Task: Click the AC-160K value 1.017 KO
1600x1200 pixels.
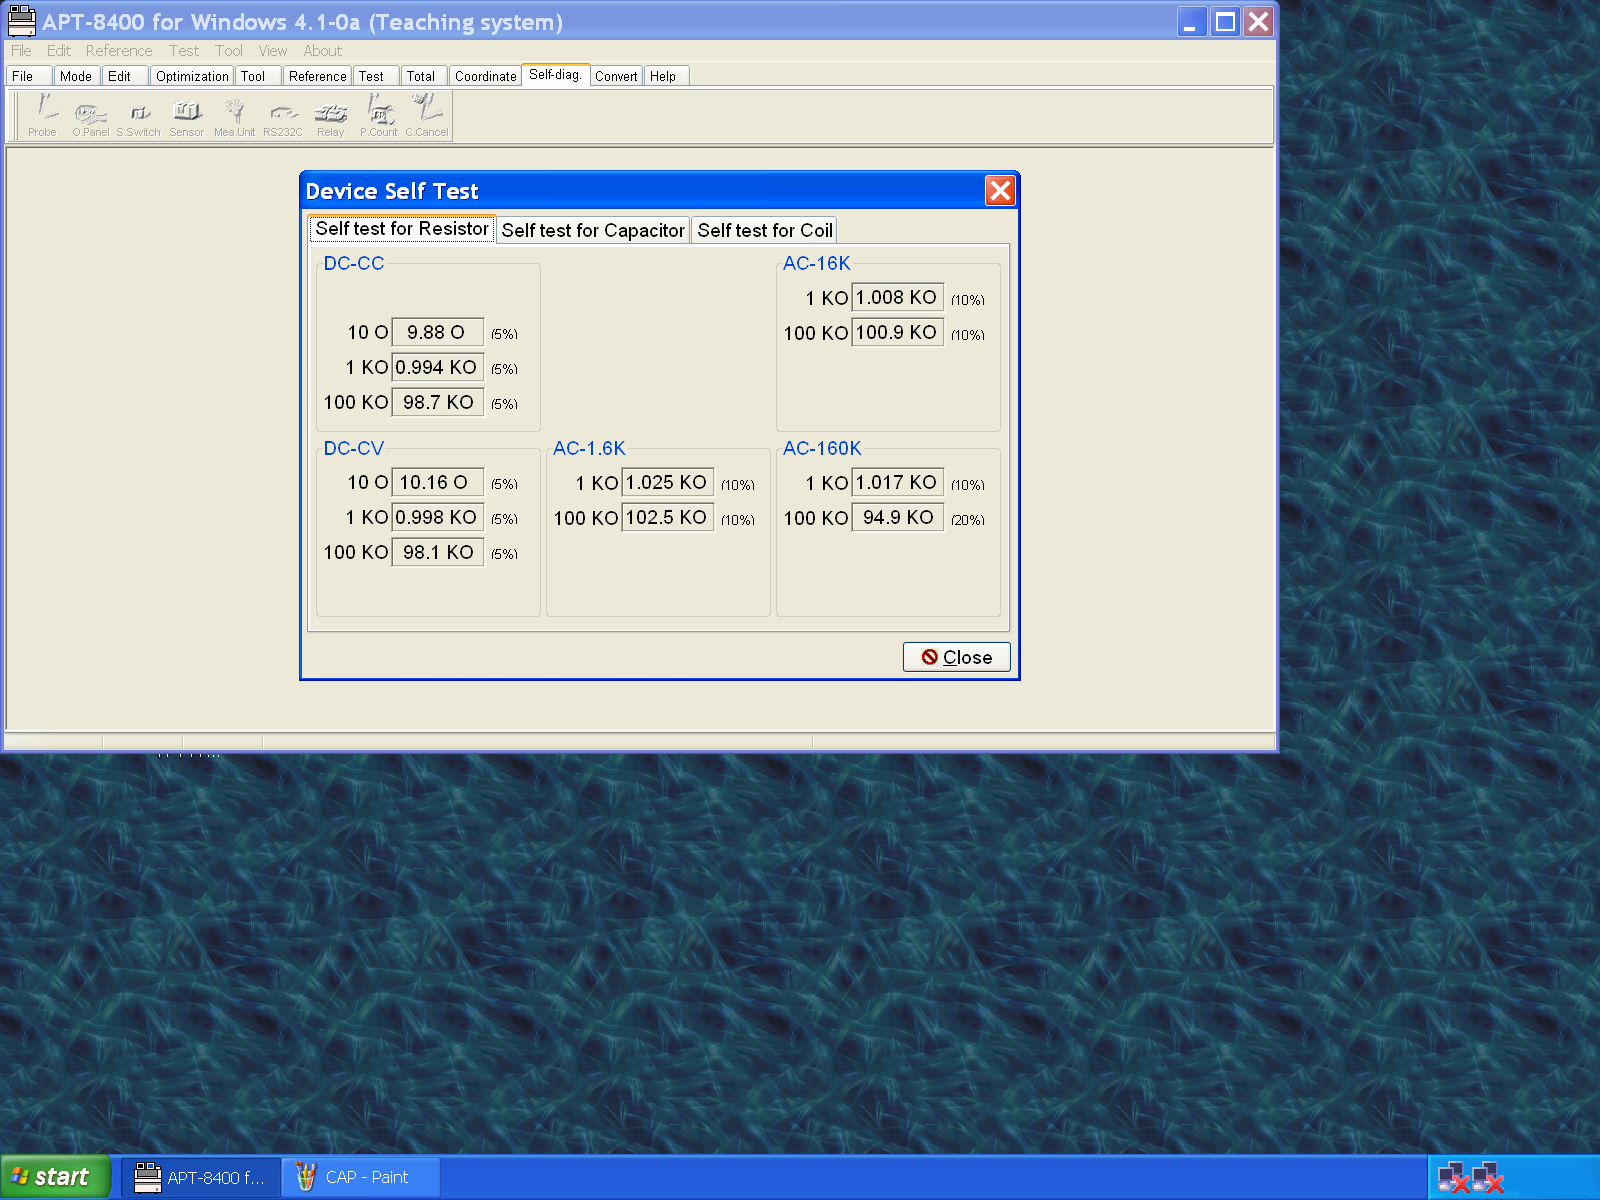Action: tap(897, 482)
